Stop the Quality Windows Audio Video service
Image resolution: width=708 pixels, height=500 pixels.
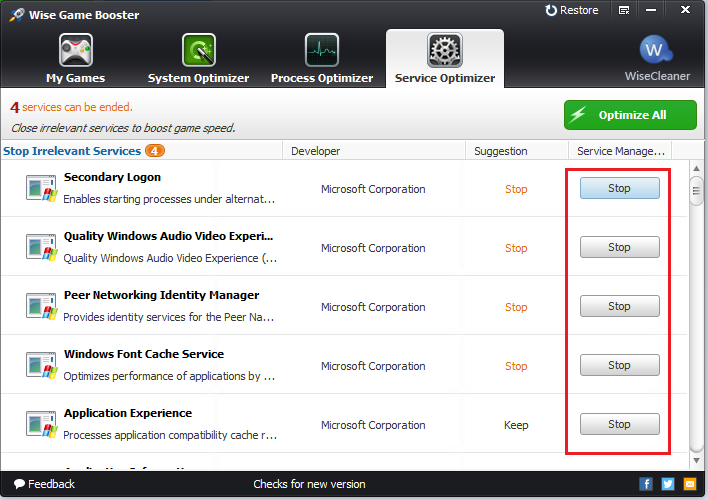coord(619,247)
